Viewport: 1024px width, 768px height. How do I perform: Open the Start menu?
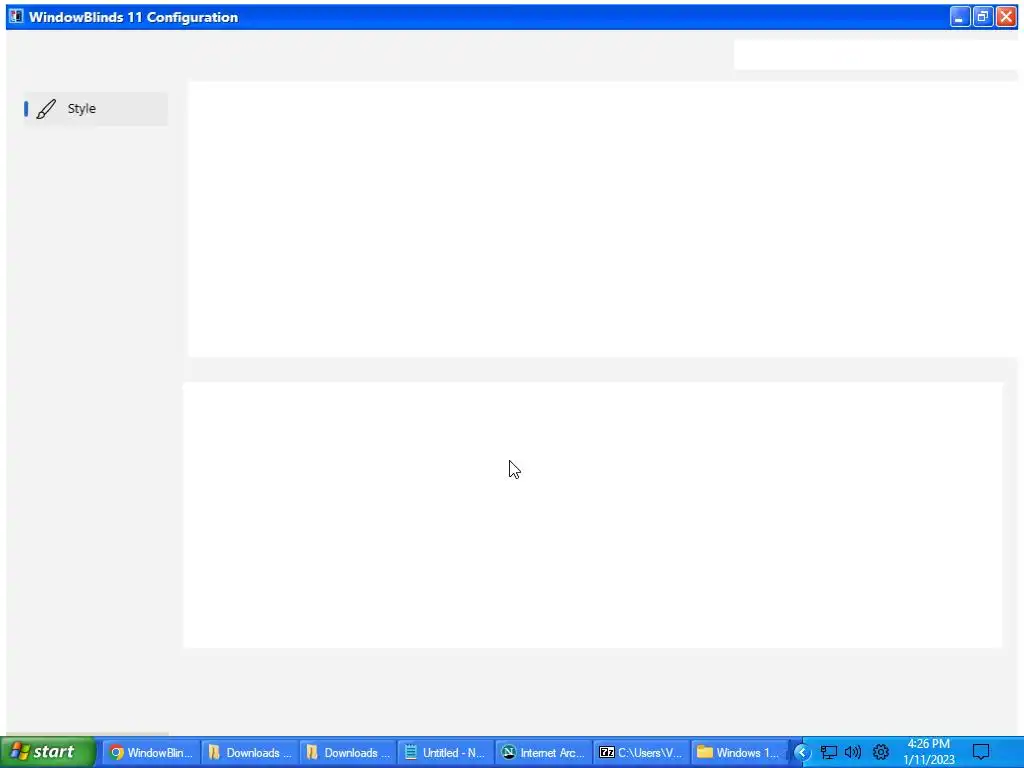click(47, 752)
